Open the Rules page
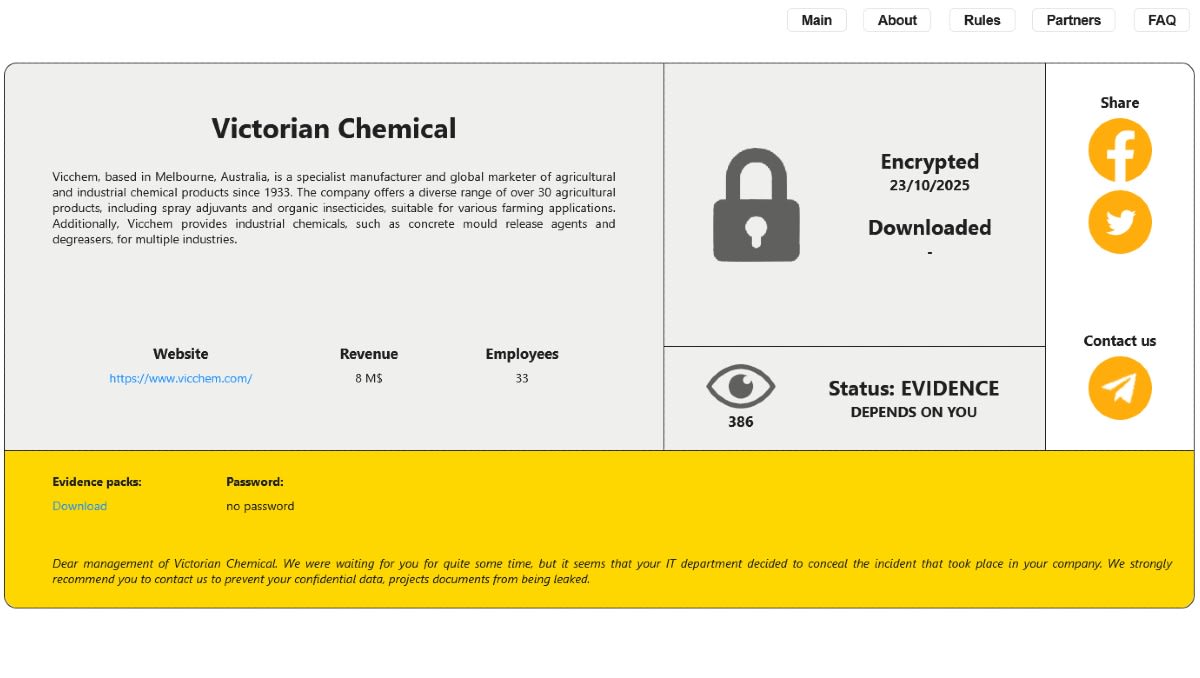1200x678 pixels. point(982,20)
